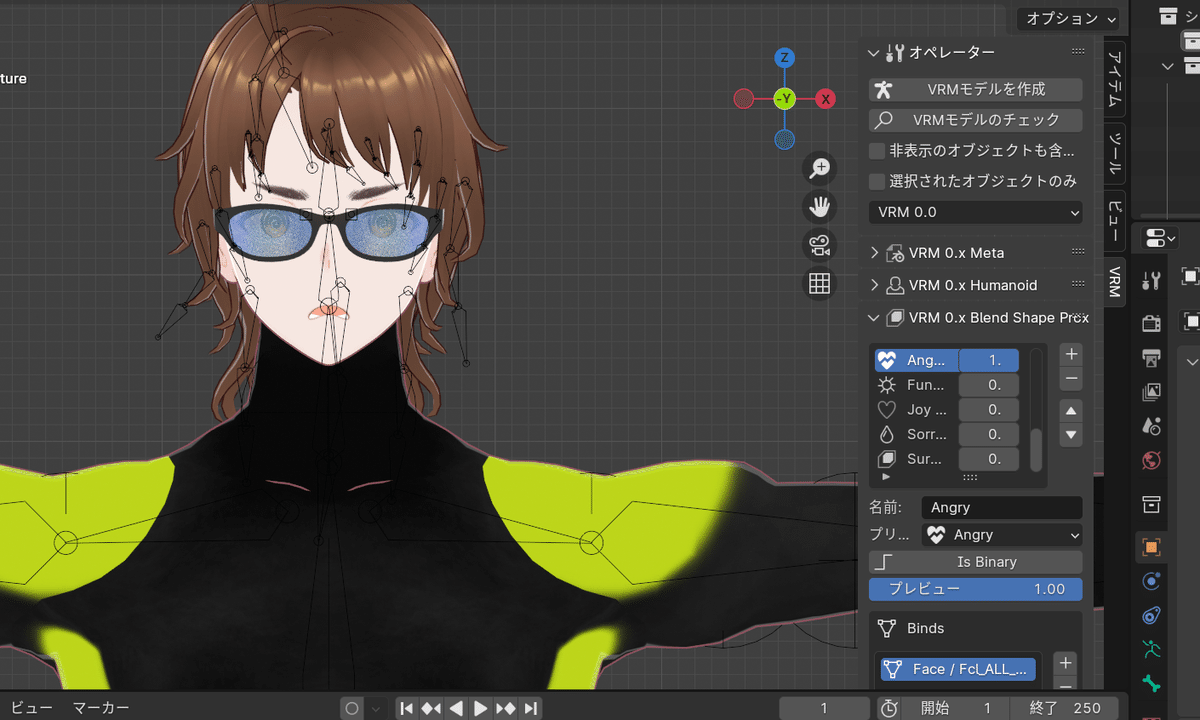
Task: Jump to the start frame of the timeline
Action: pos(407,708)
